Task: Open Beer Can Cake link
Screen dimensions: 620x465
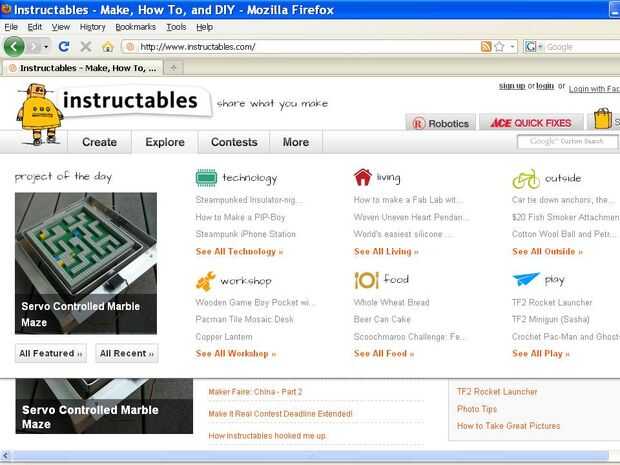Action: click(382, 319)
